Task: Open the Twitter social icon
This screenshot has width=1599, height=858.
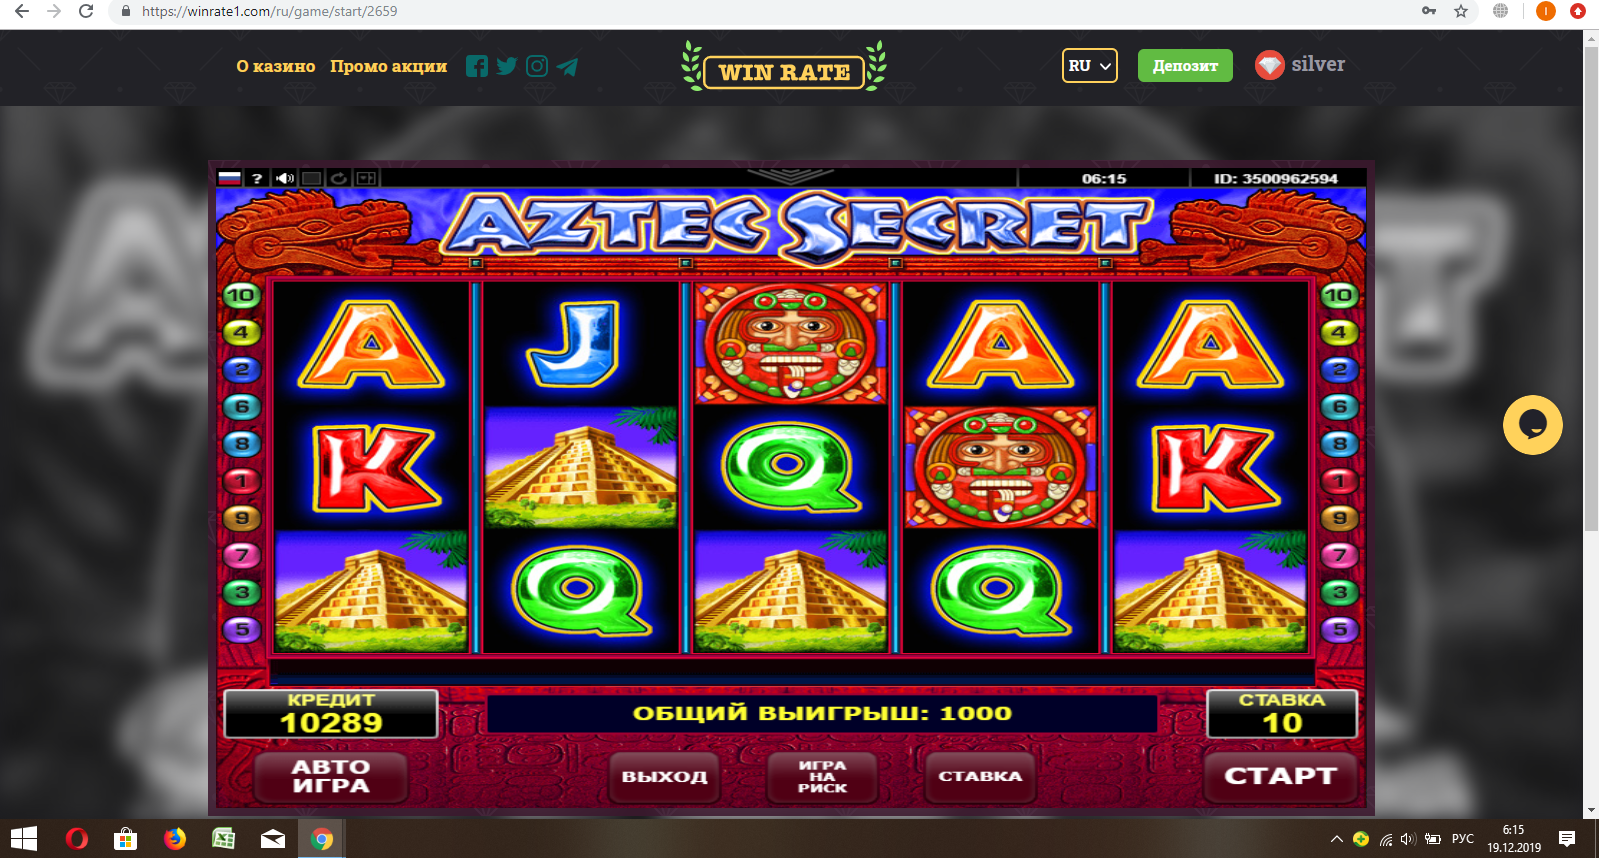Action: point(507,66)
